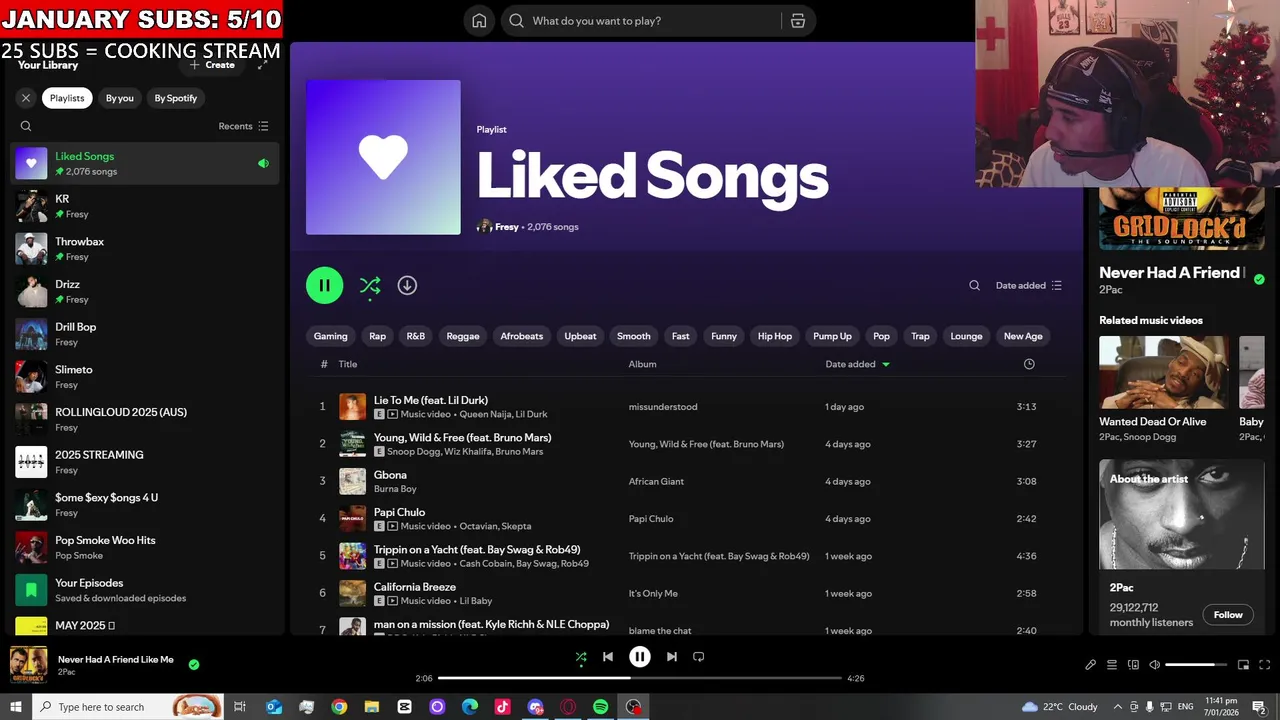Select the Rap genre filter
The image size is (1280, 720).
(377, 336)
